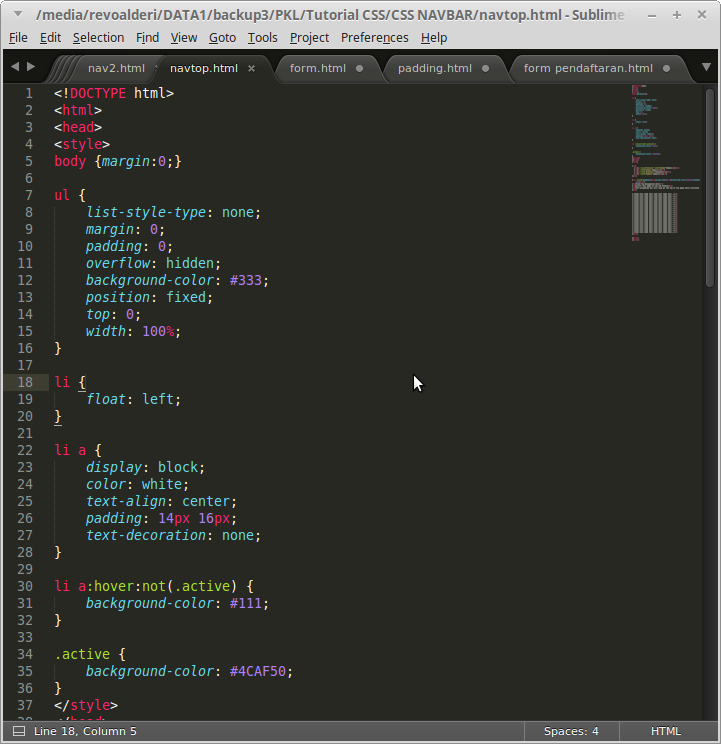Screen dimensions: 721x744
Task: Click the closing </style> tag
Action: tap(86, 705)
